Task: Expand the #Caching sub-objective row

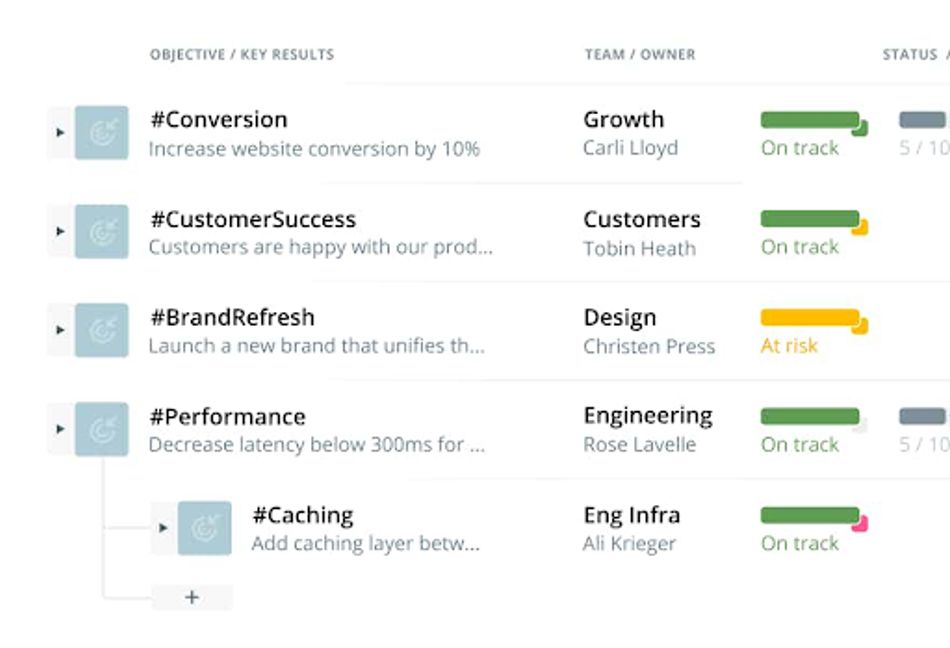Action: (x=163, y=527)
